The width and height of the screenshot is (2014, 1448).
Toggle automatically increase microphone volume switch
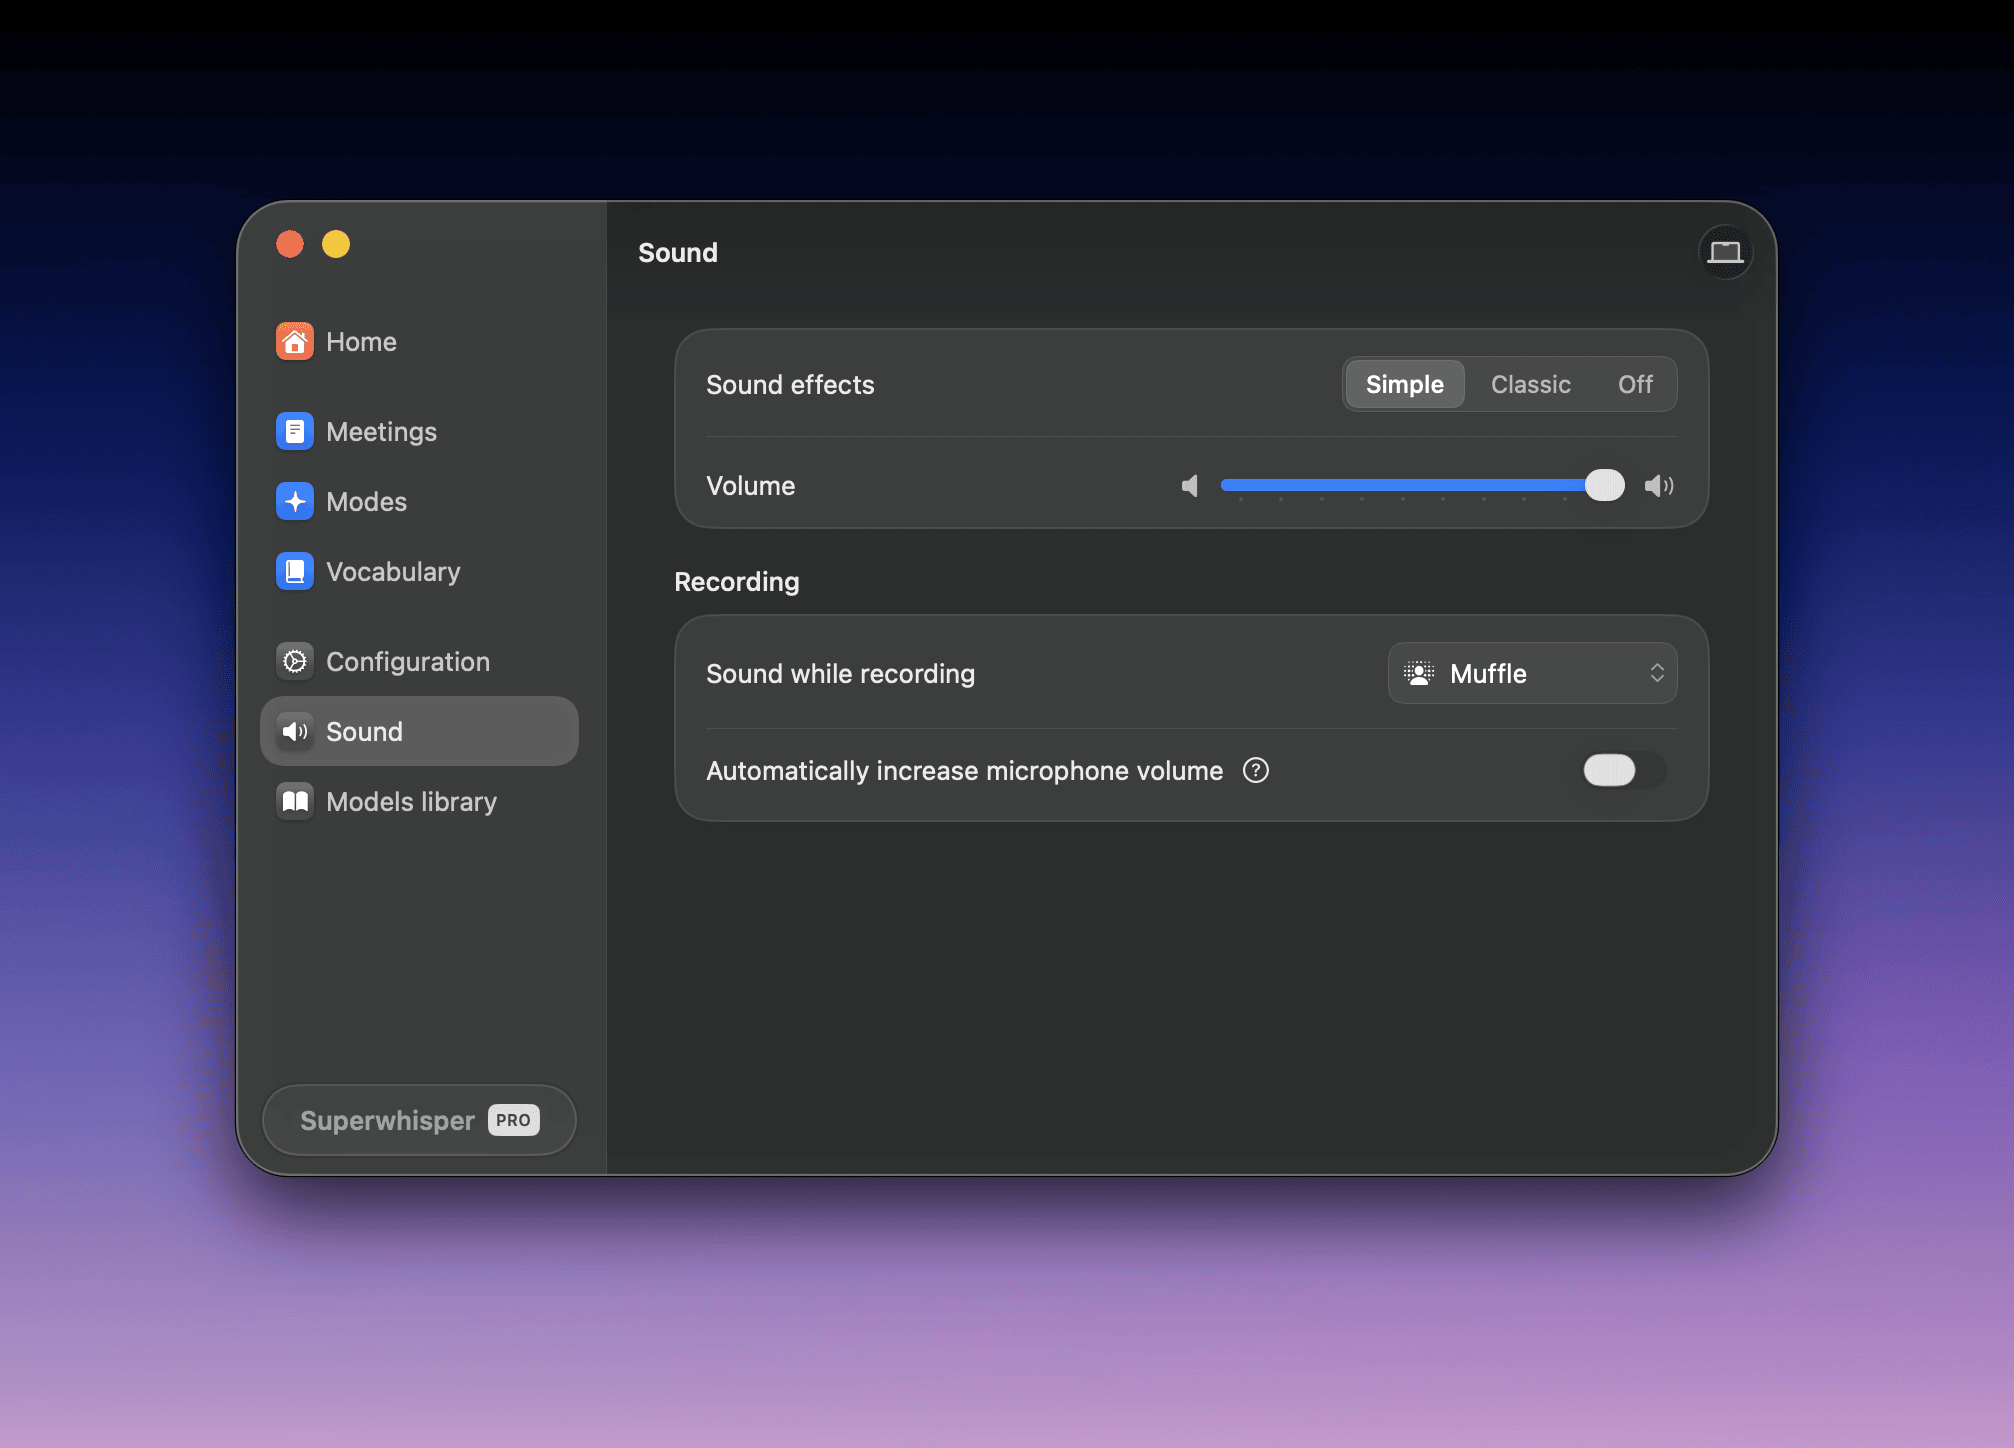coord(1624,770)
